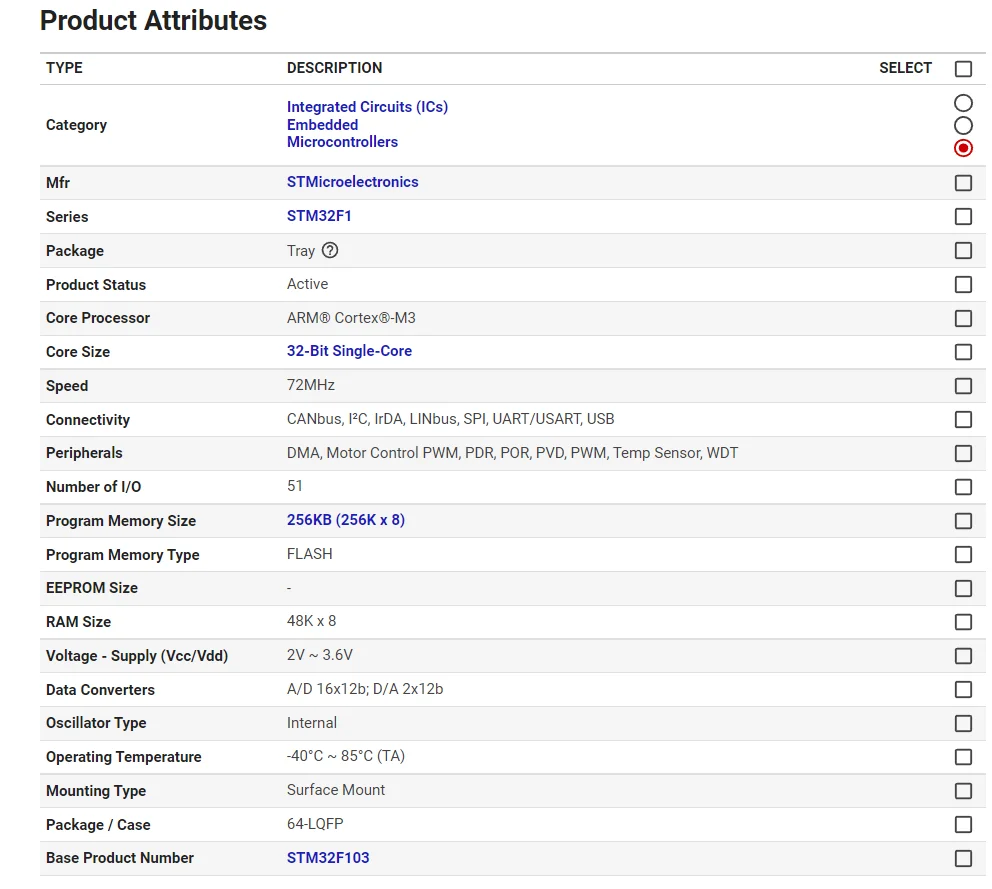The image size is (992, 889).
Task: Check the Core Size row checkbox
Action: [963, 352]
